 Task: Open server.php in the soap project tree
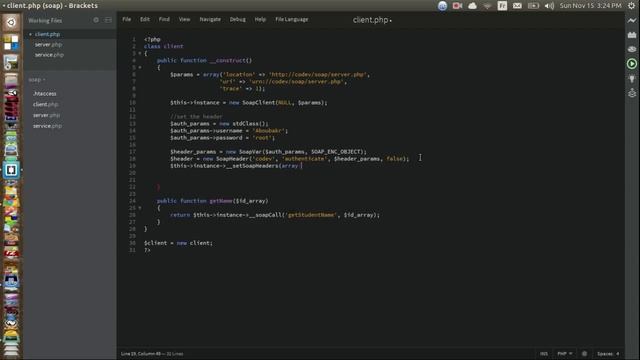click(46, 115)
